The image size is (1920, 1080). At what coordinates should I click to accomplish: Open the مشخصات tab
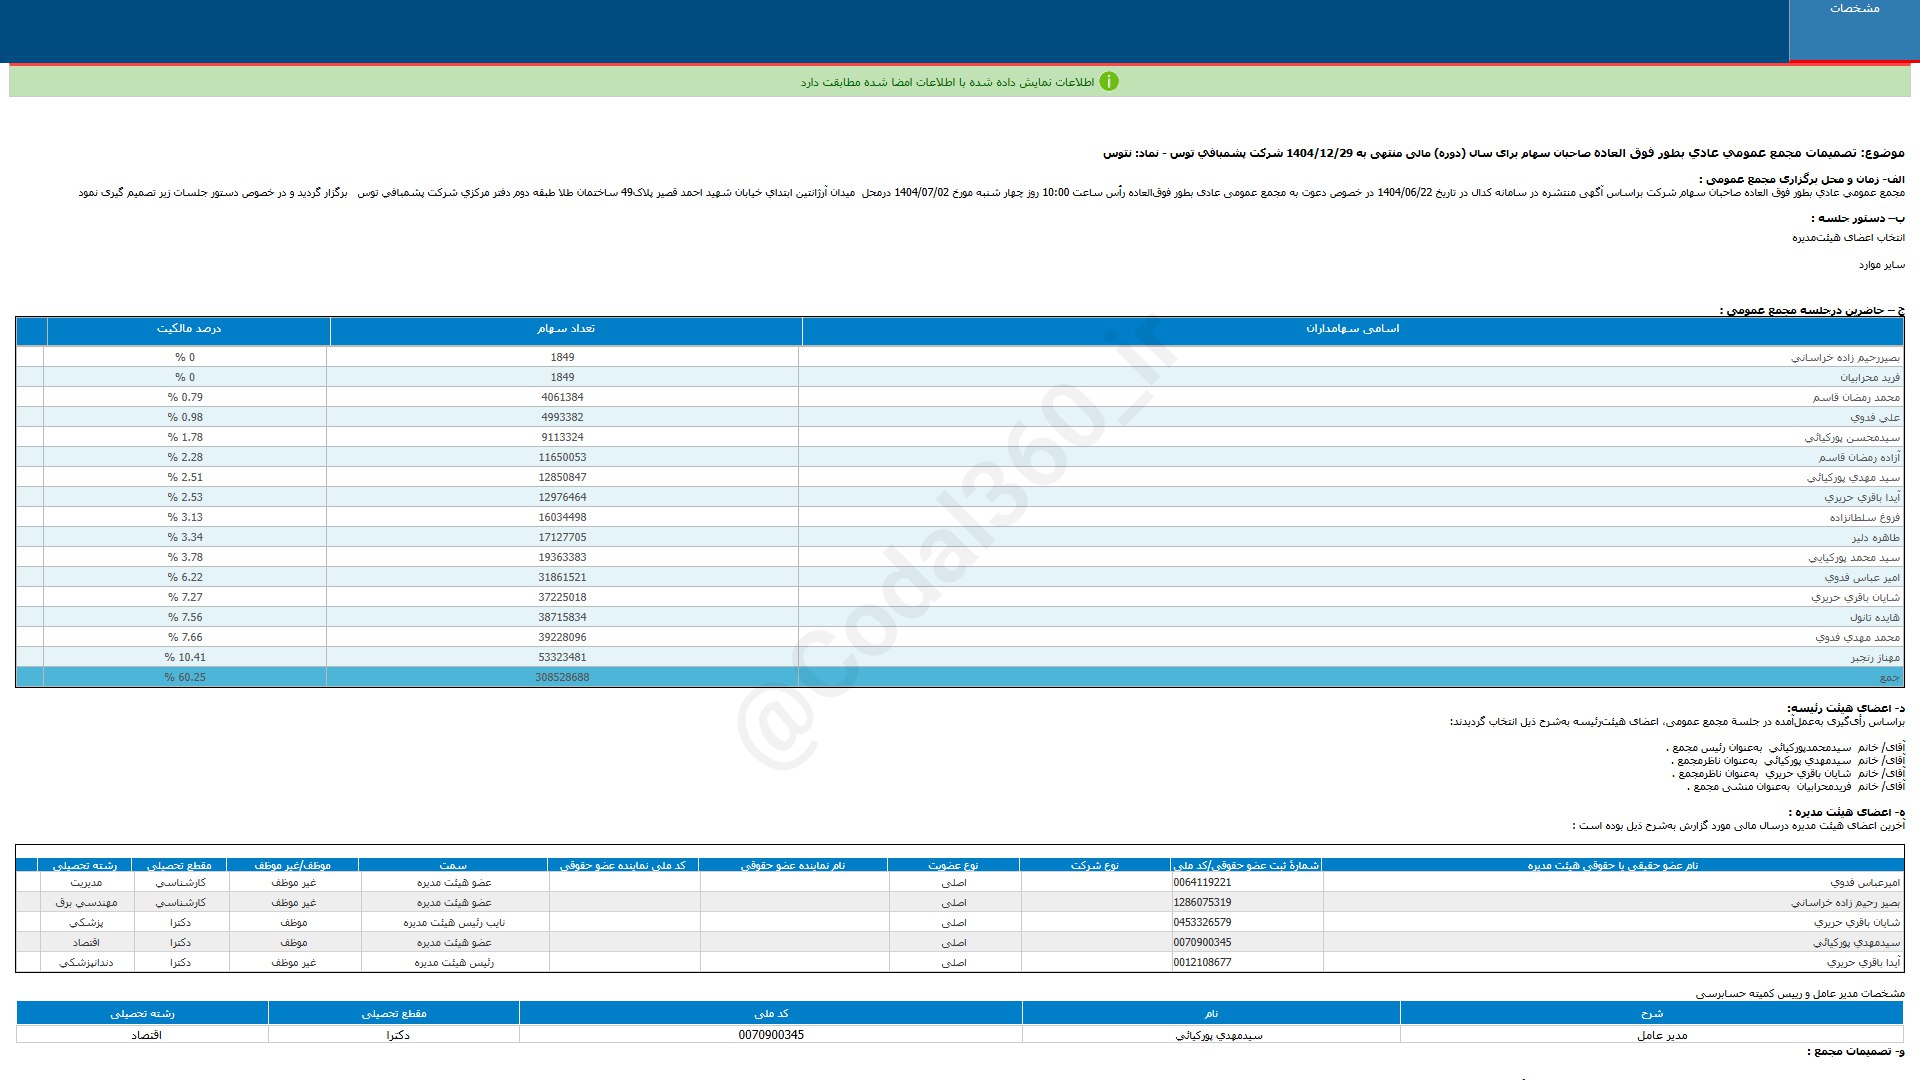click(1854, 9)
